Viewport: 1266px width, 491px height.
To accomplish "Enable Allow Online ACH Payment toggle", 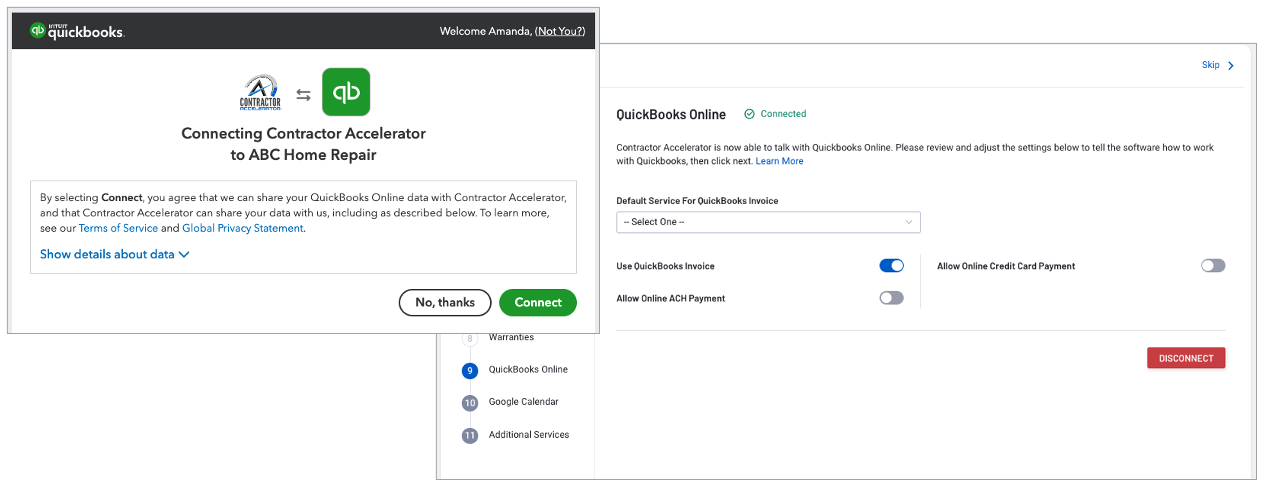I will pos(891,298).
